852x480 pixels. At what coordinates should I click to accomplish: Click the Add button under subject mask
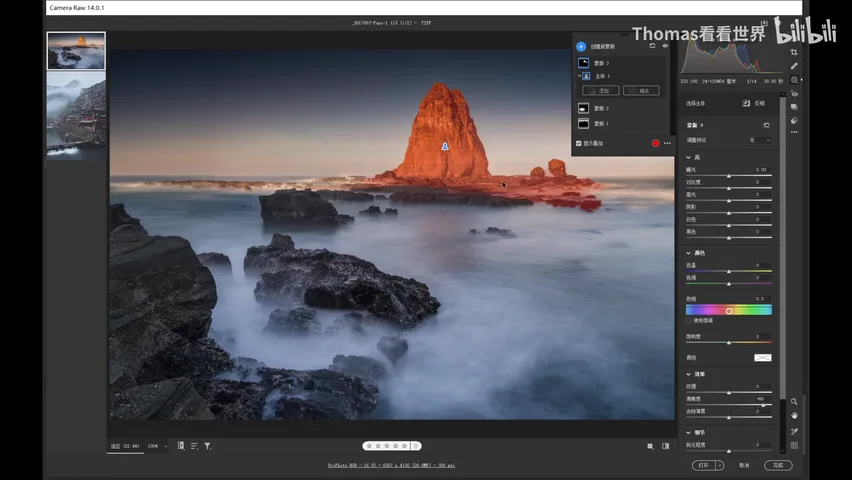(600, 90)
